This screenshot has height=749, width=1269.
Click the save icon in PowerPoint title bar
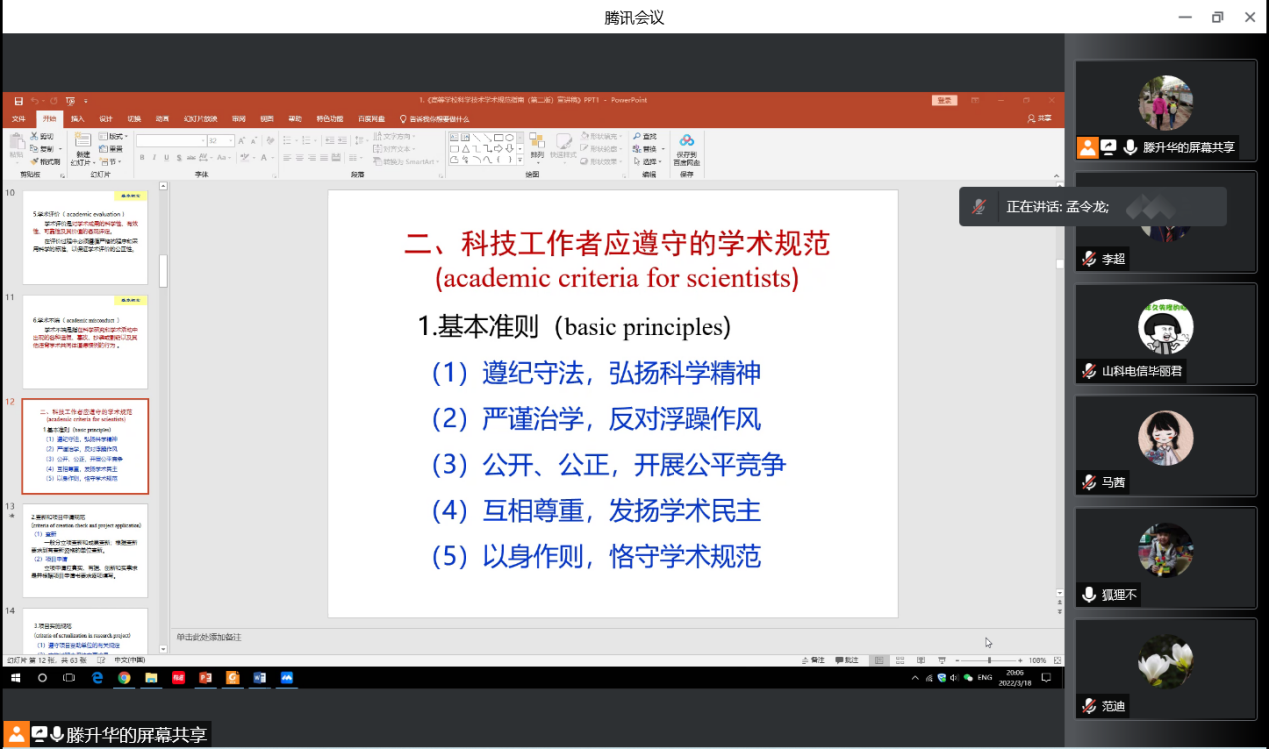coord(17,101)
